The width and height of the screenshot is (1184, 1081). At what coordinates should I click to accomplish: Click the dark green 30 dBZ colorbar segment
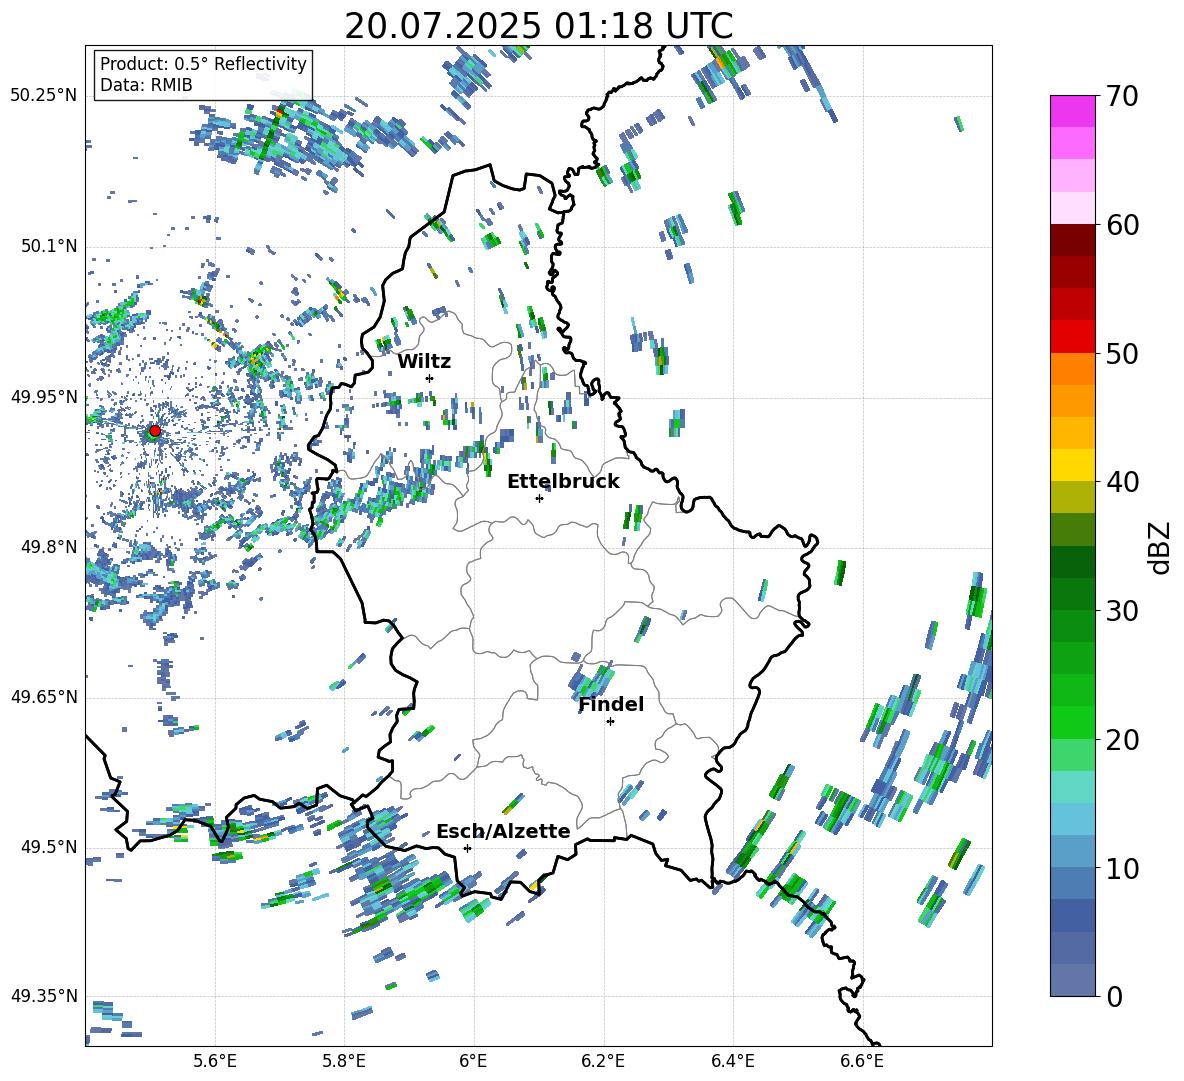[x=1072, y=593]
